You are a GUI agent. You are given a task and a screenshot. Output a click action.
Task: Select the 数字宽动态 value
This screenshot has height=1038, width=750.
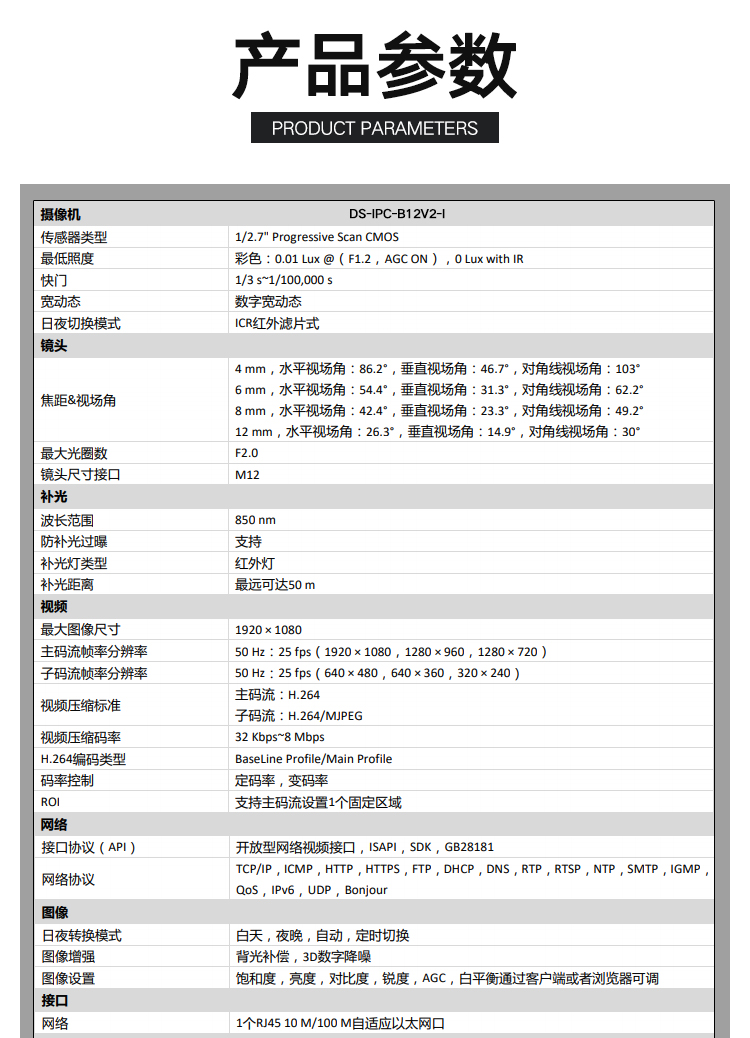268,302
